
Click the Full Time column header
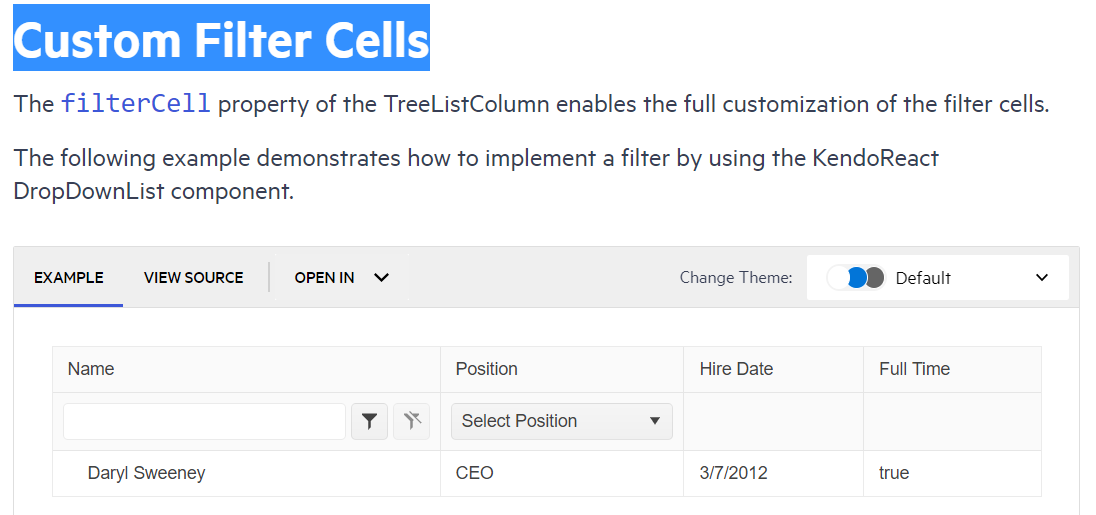[914, 369]
